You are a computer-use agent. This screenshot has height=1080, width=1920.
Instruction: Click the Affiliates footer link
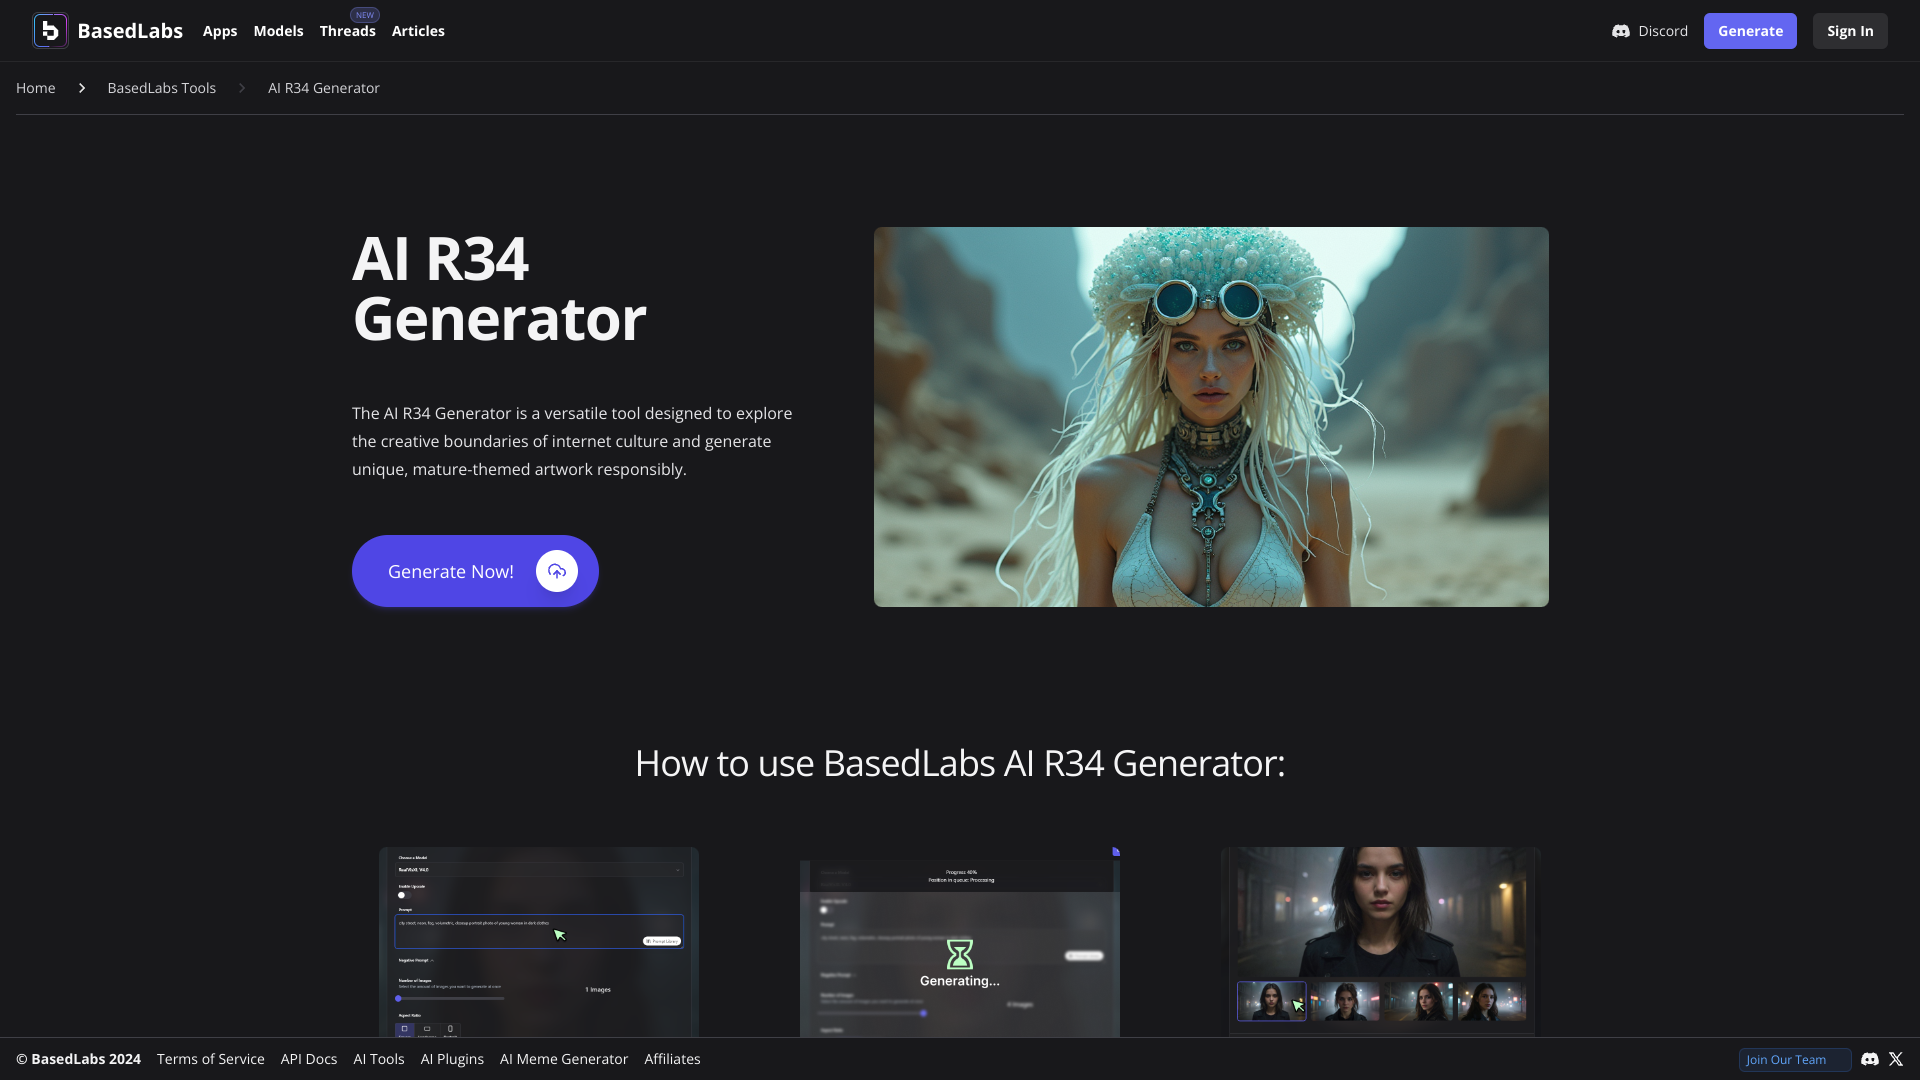tap(673, 1059)
